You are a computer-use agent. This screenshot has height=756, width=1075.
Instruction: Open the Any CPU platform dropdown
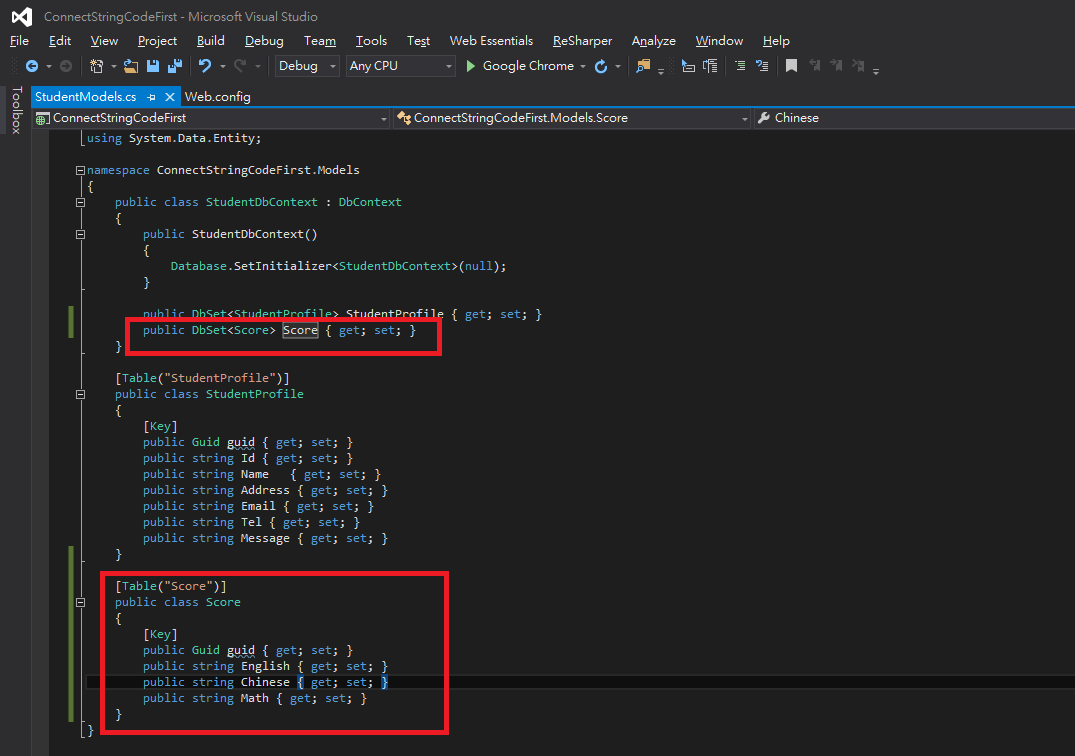point(400,66)
